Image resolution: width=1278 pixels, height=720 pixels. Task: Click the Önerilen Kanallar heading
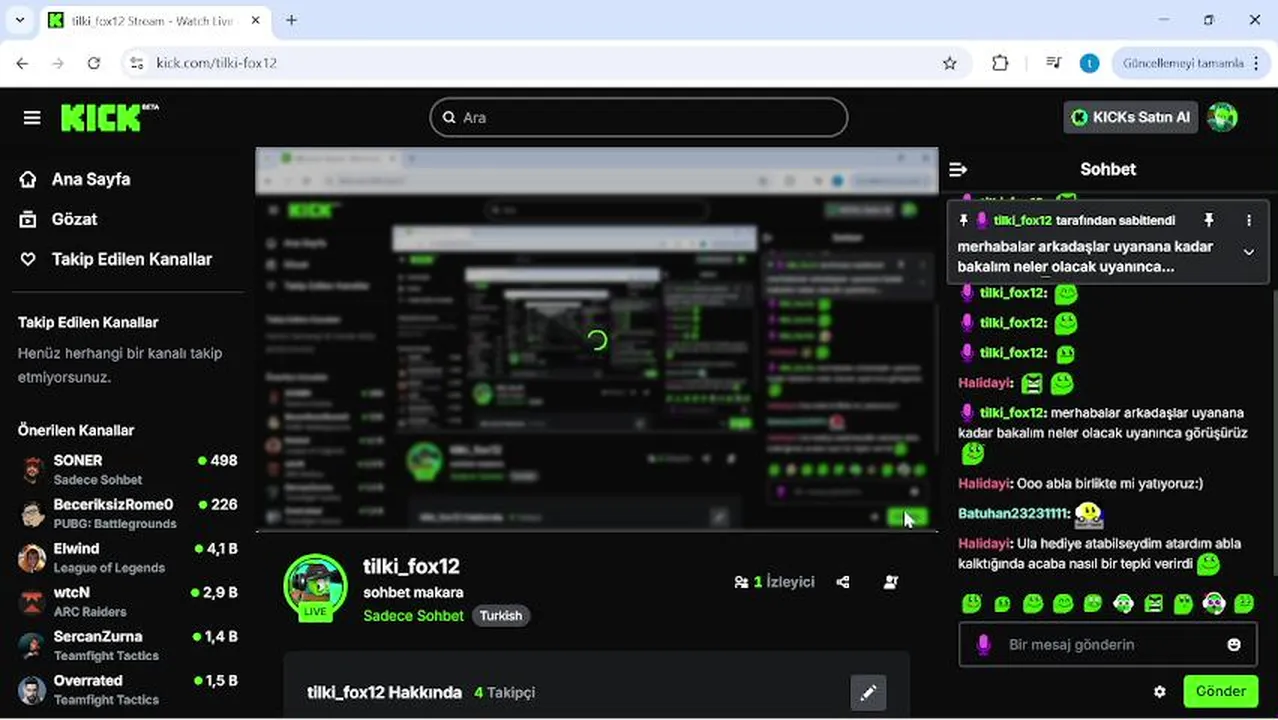[x=76, y=430]
